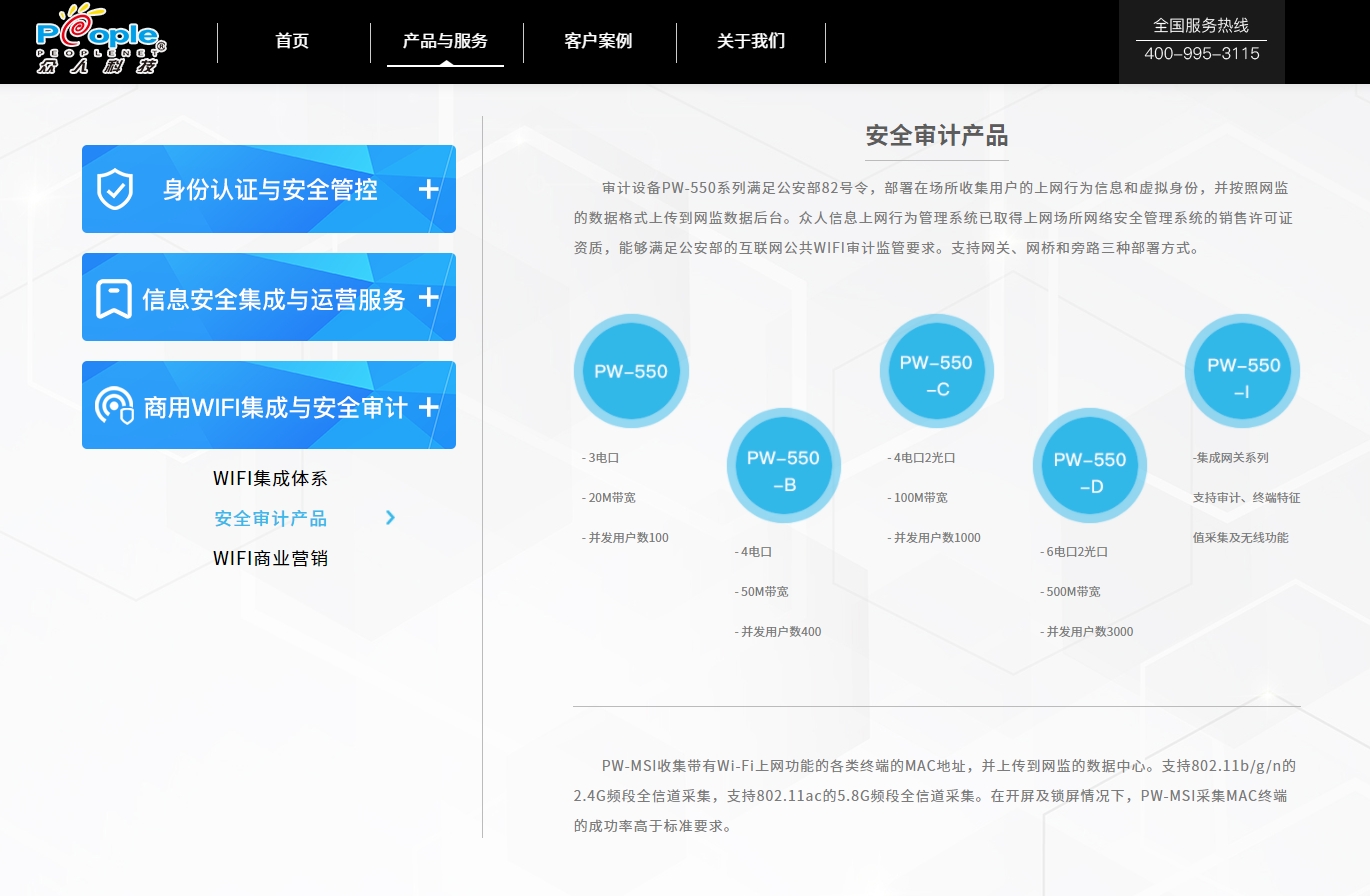Click the 身份认证与安全管控 panel title
Viewport: 1370px width, 896px height.
click(x=270, y=189)
